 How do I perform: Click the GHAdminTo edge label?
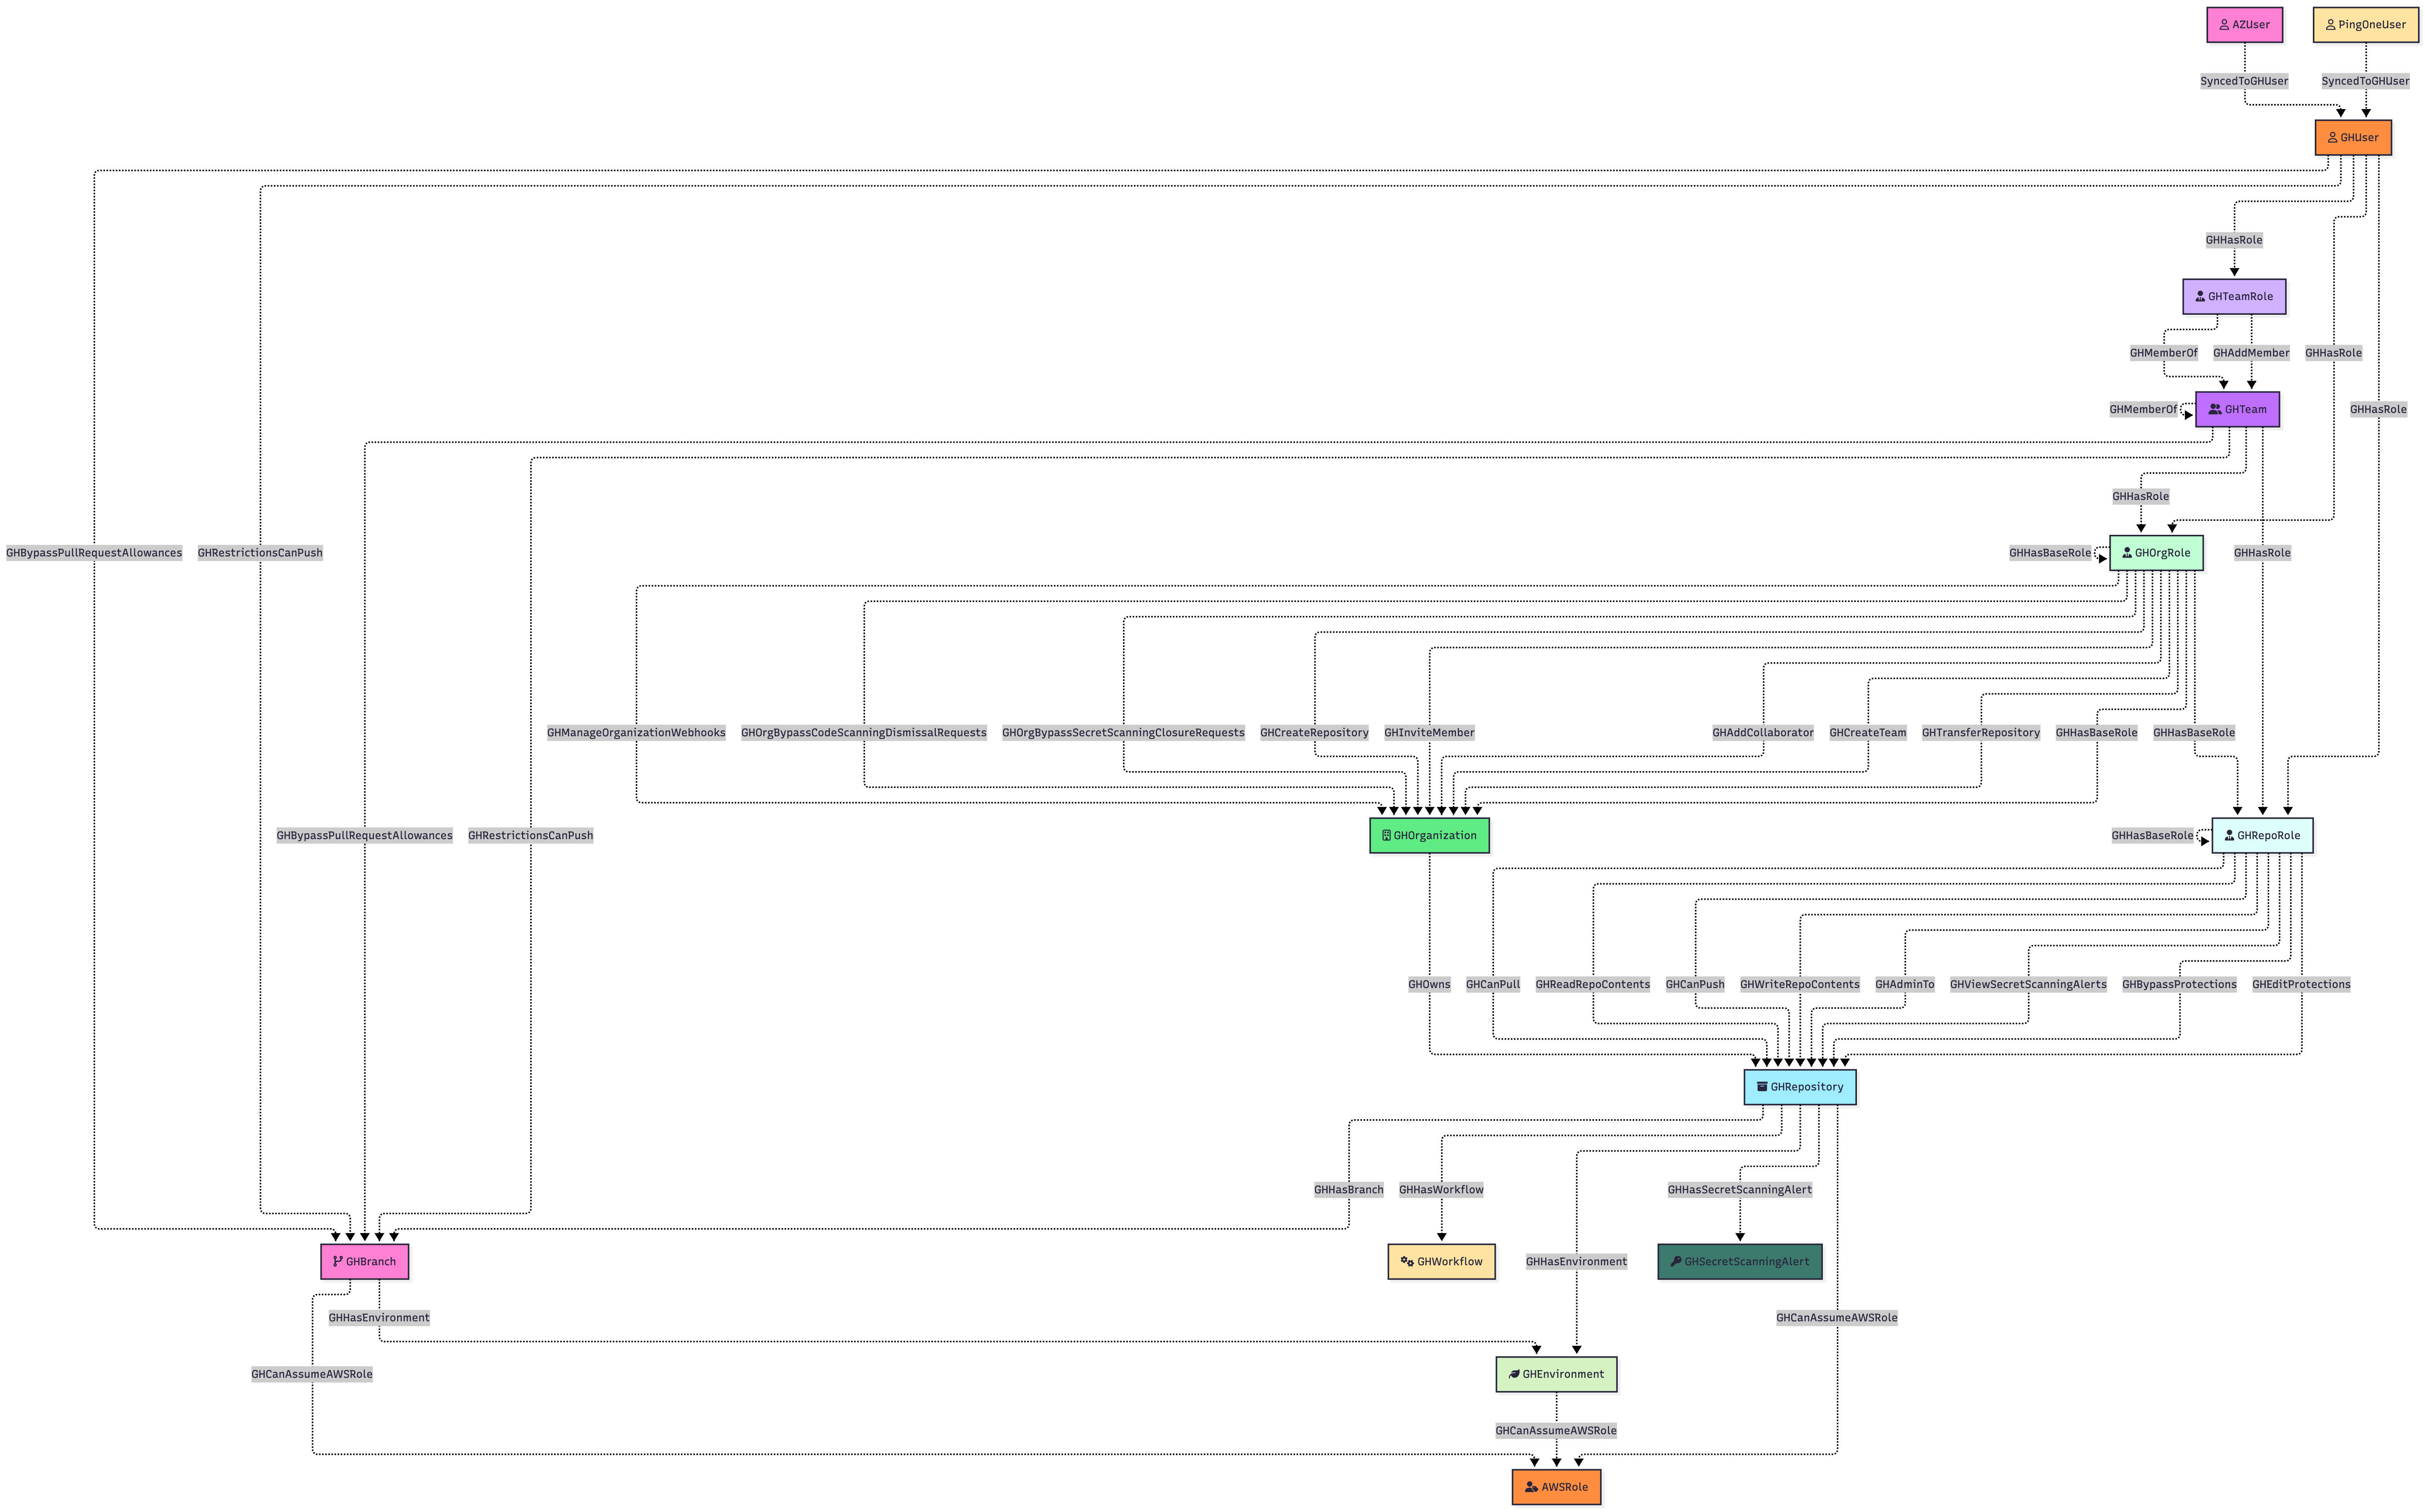click(1905, 985)
